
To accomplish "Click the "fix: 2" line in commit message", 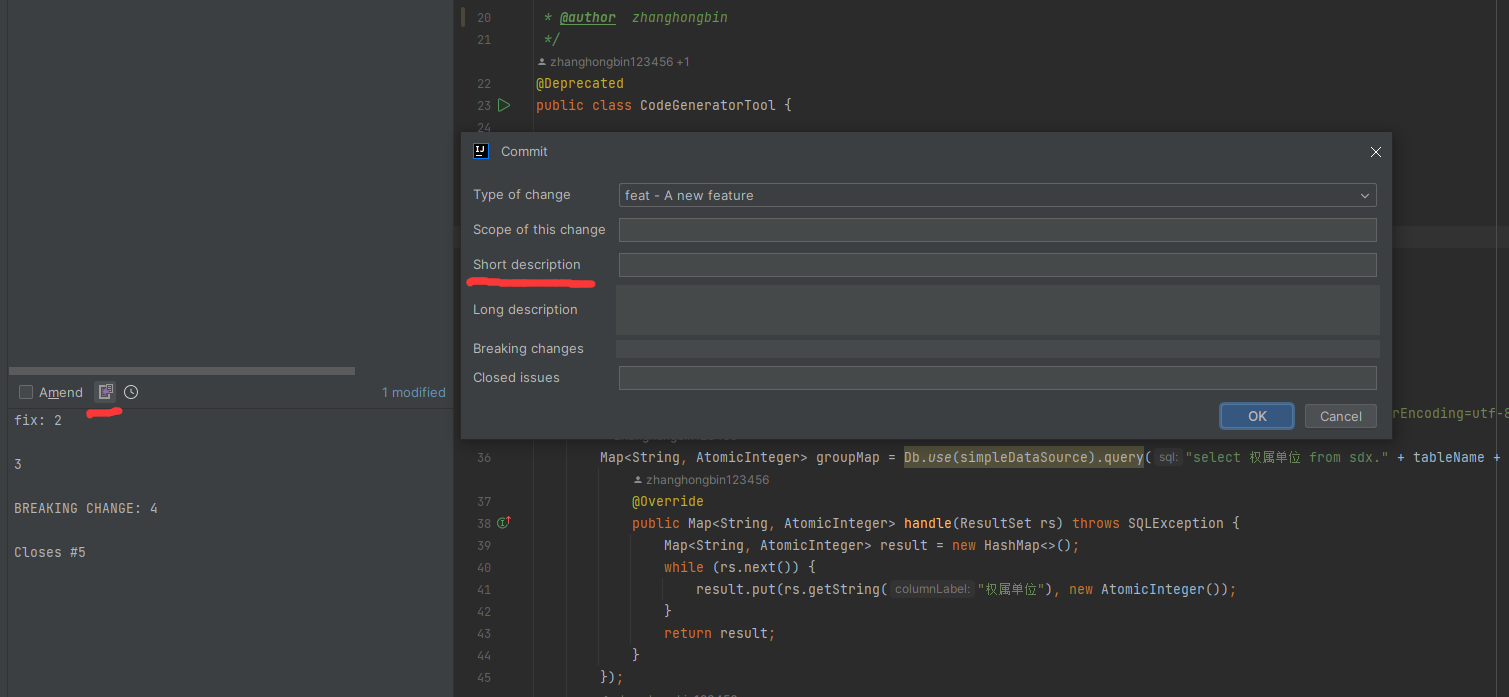I will (38, 420).
